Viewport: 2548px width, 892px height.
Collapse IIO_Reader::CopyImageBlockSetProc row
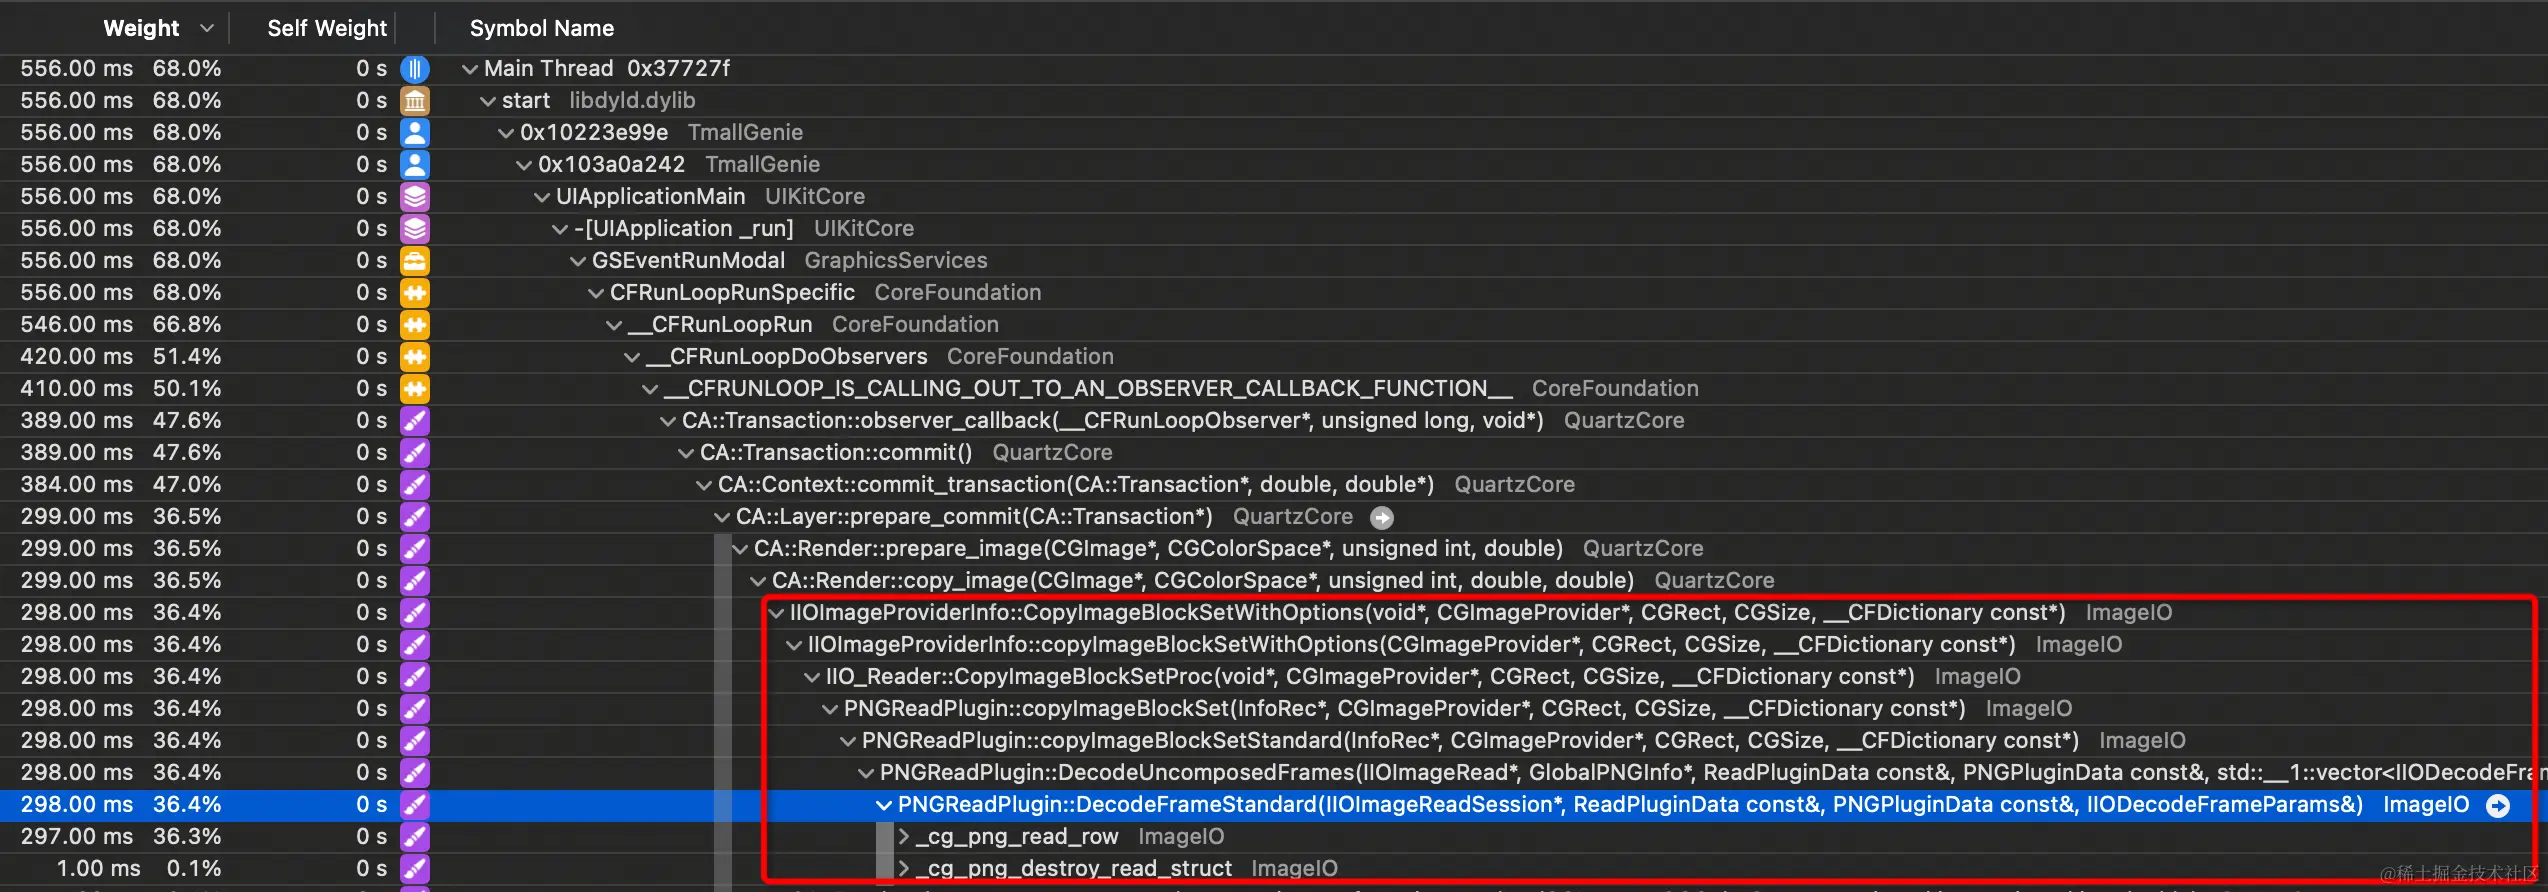(811, 677)
